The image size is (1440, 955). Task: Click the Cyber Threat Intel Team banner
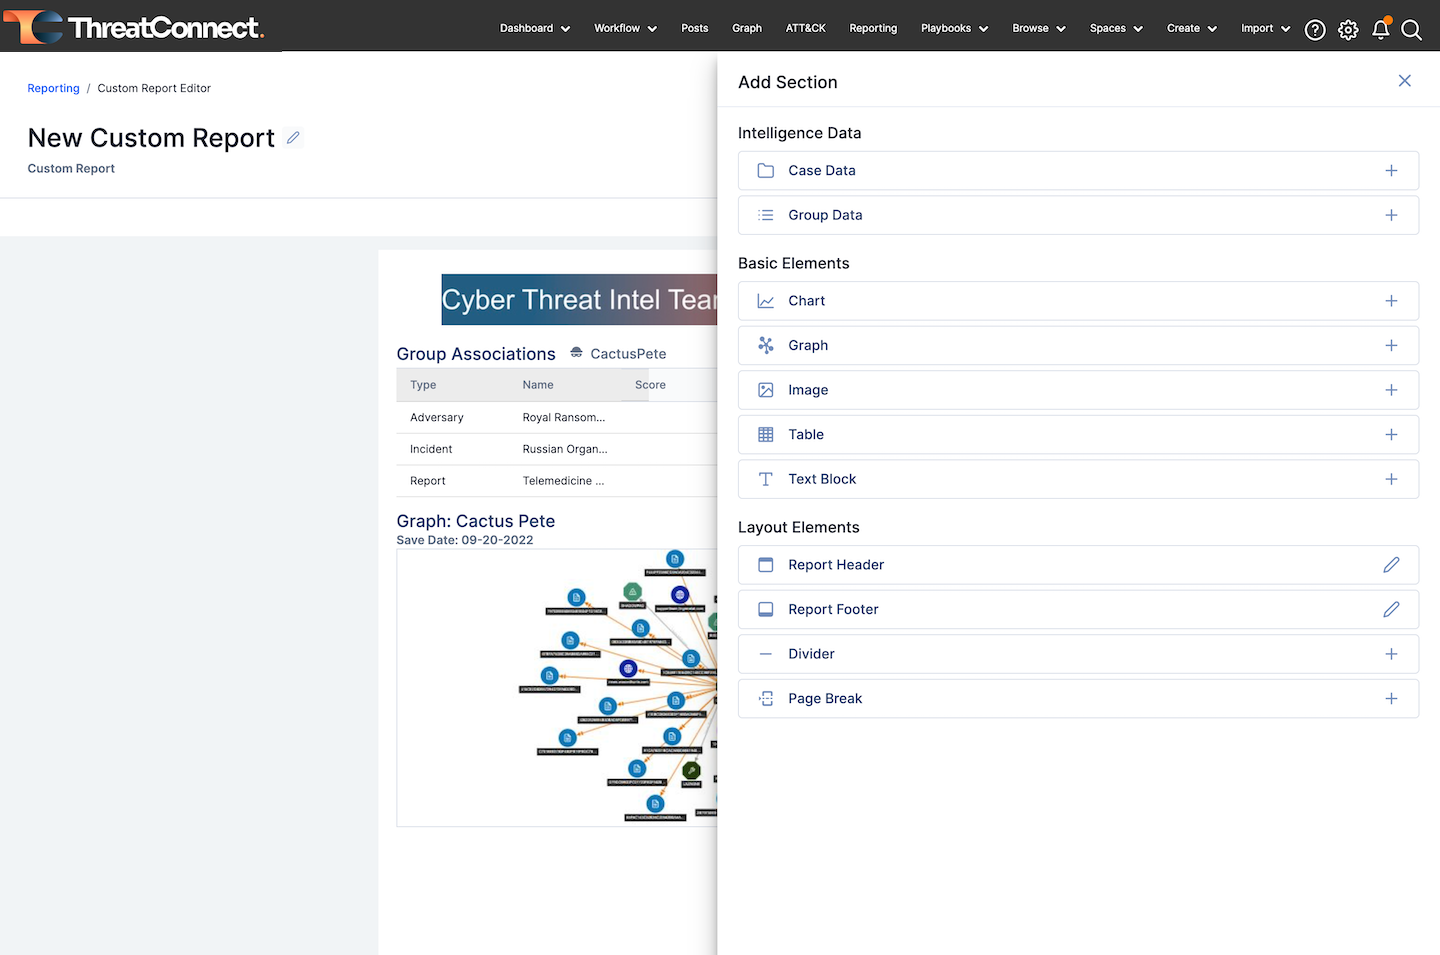click(580, 299)
